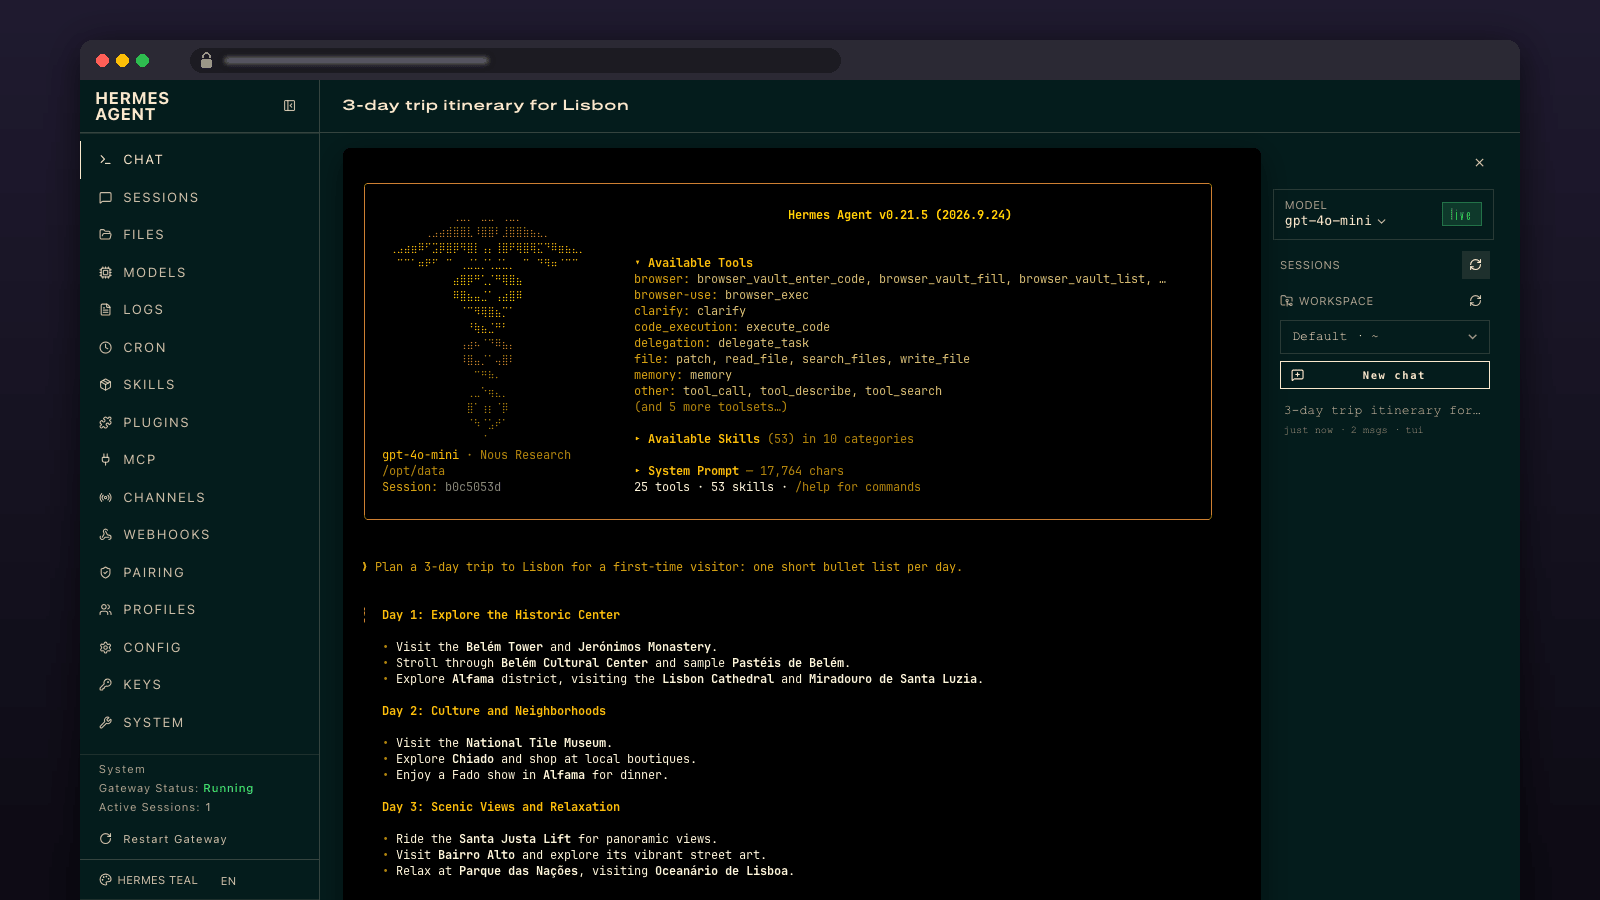This screenshot has height=900, width=1600.
Task: Click the Day 3: Scenic Views heading
Action: coord(501,807)
